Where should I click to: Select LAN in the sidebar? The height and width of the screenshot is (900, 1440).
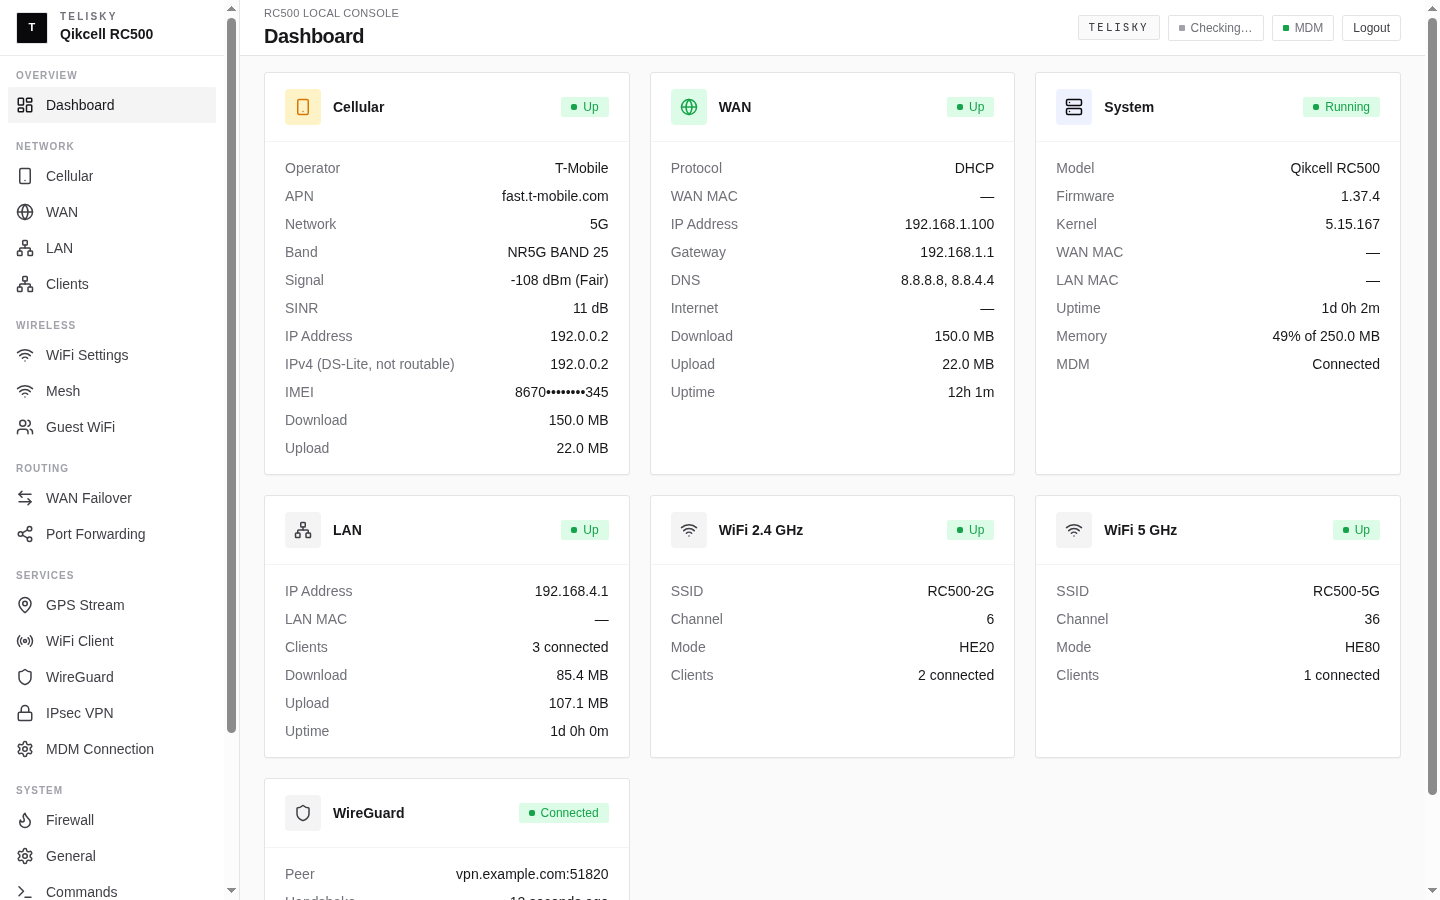pos(112,248)
